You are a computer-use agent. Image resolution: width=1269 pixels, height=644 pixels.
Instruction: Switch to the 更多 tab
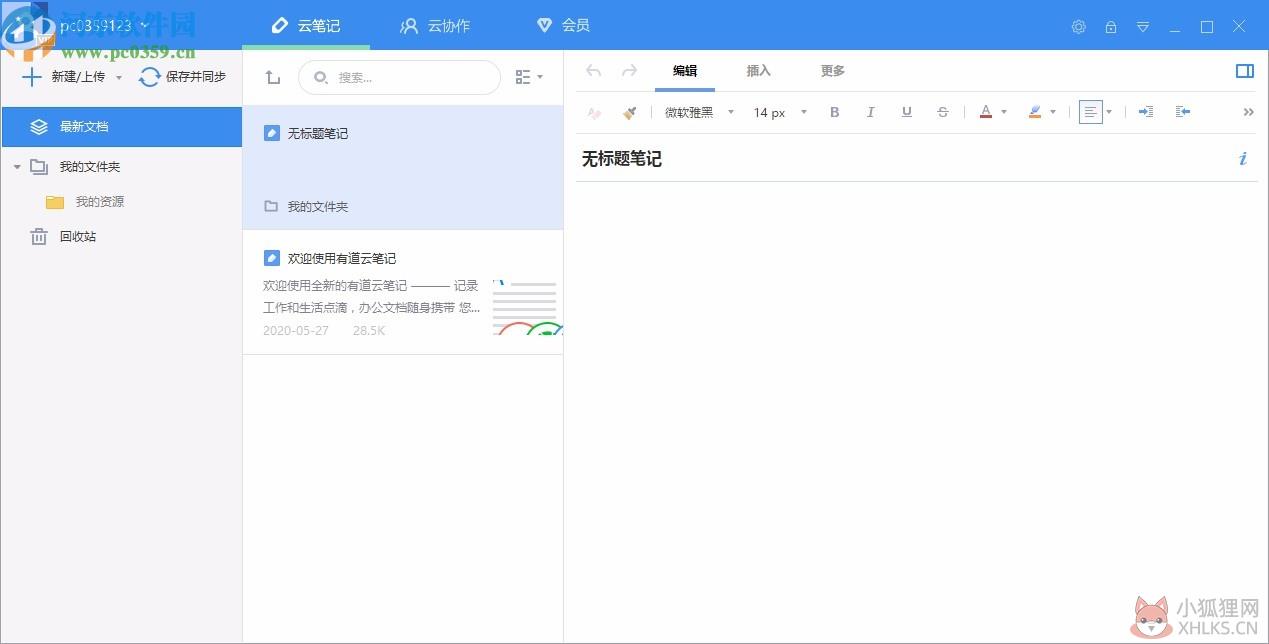[x=833, y=71]
